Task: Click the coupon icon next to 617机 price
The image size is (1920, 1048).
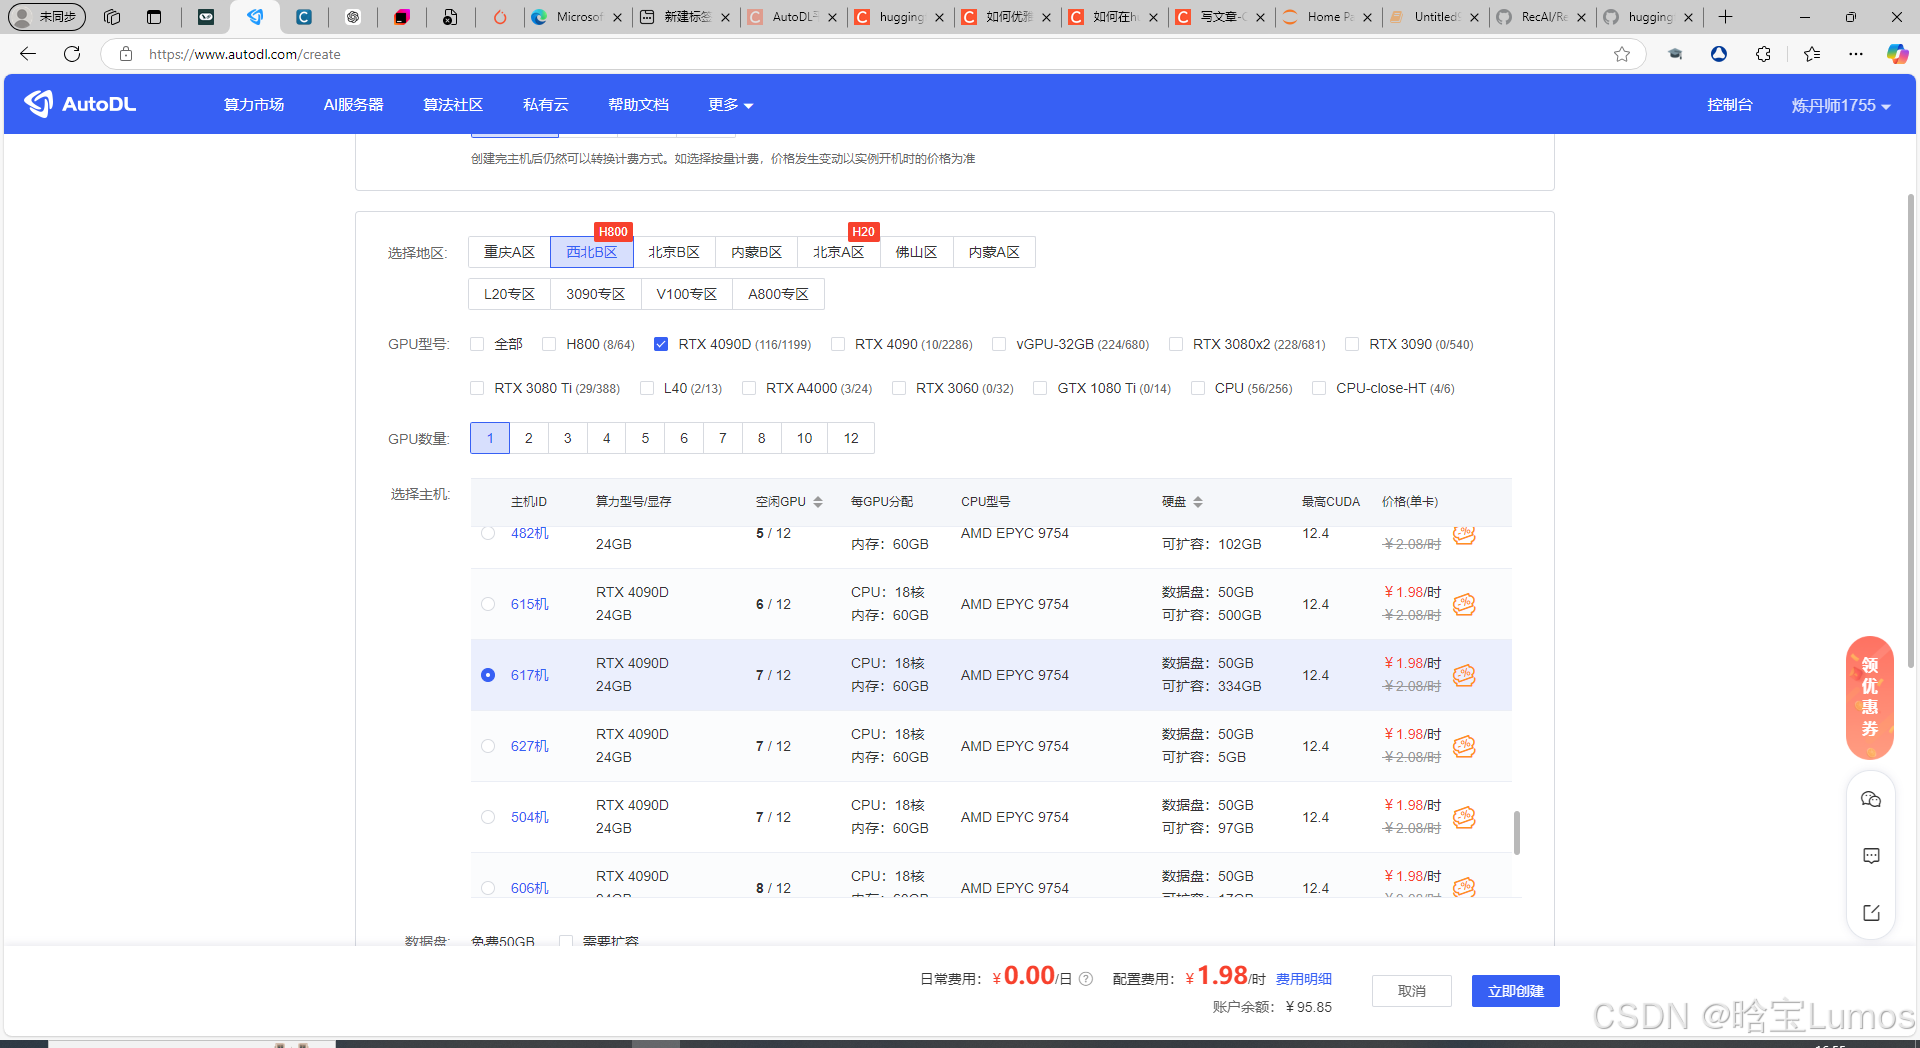Action: tap(1464, 675)
